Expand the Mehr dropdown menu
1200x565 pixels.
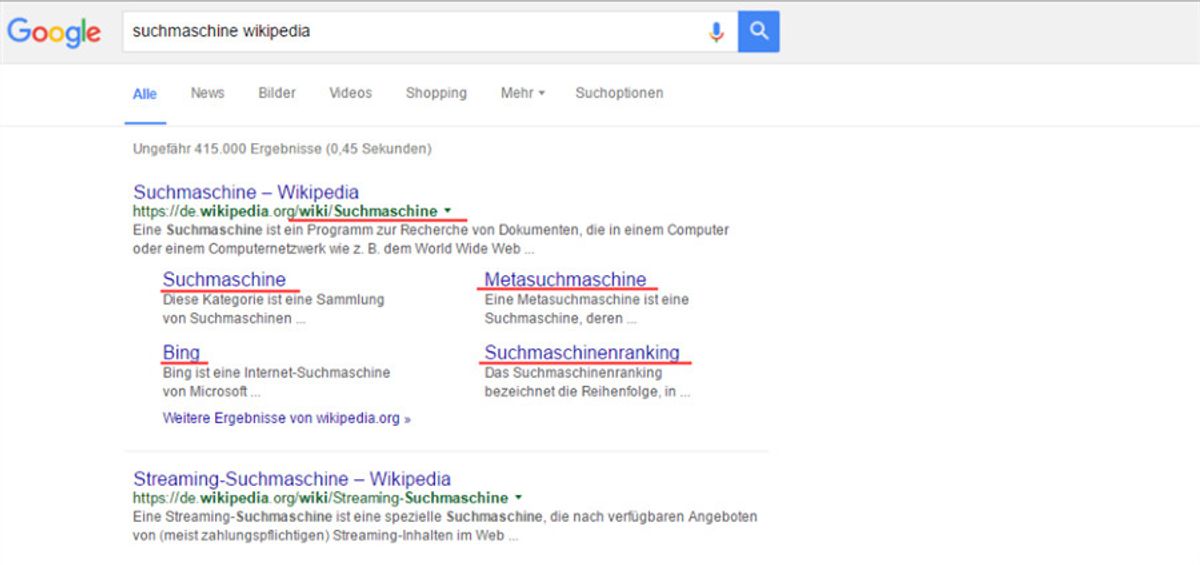(x=523, y=93)
